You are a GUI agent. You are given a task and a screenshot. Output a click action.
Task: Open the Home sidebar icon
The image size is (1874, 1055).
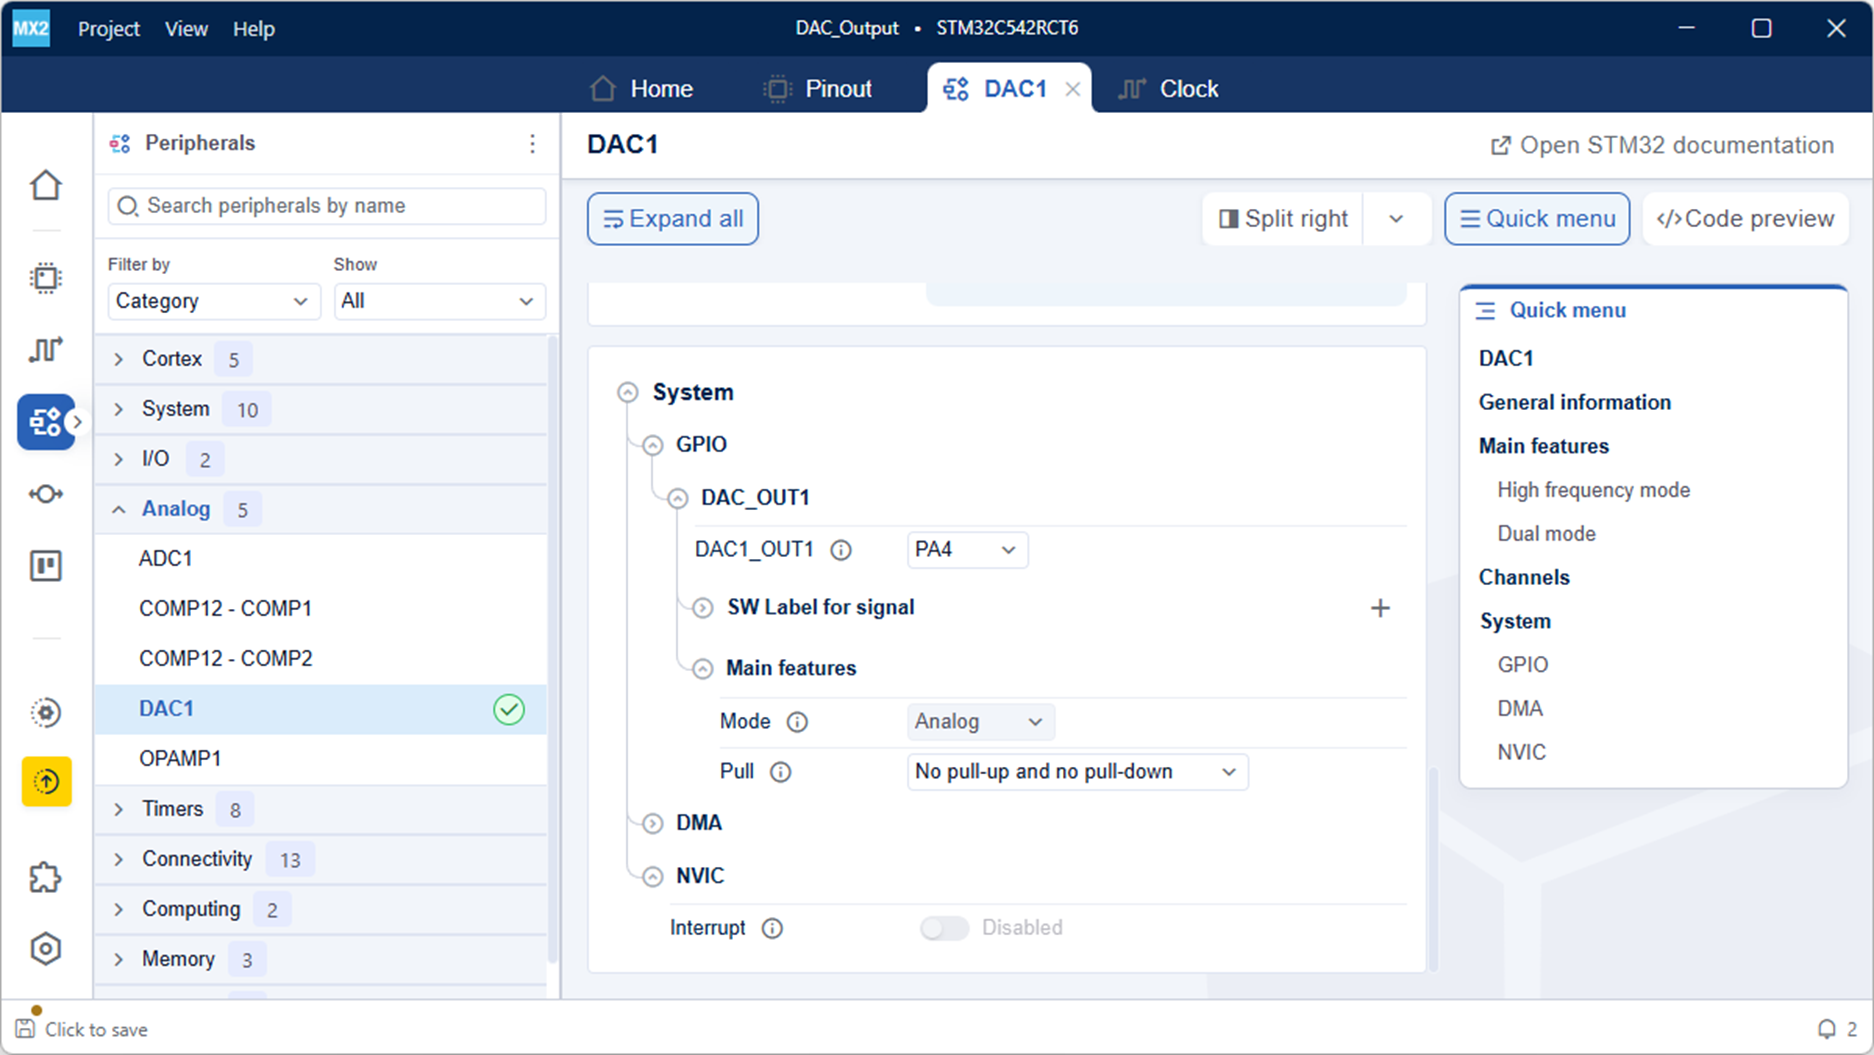click(46, 185)
